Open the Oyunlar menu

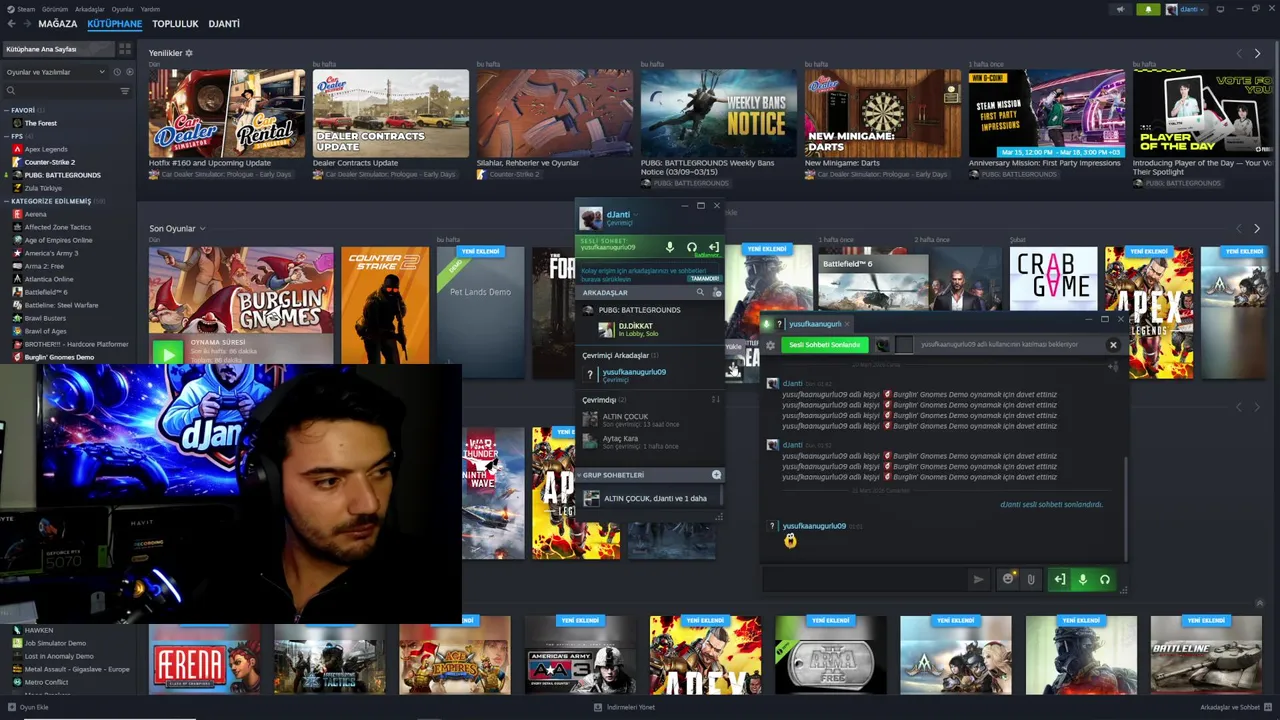pyautogui.click(x=122, y=9)
